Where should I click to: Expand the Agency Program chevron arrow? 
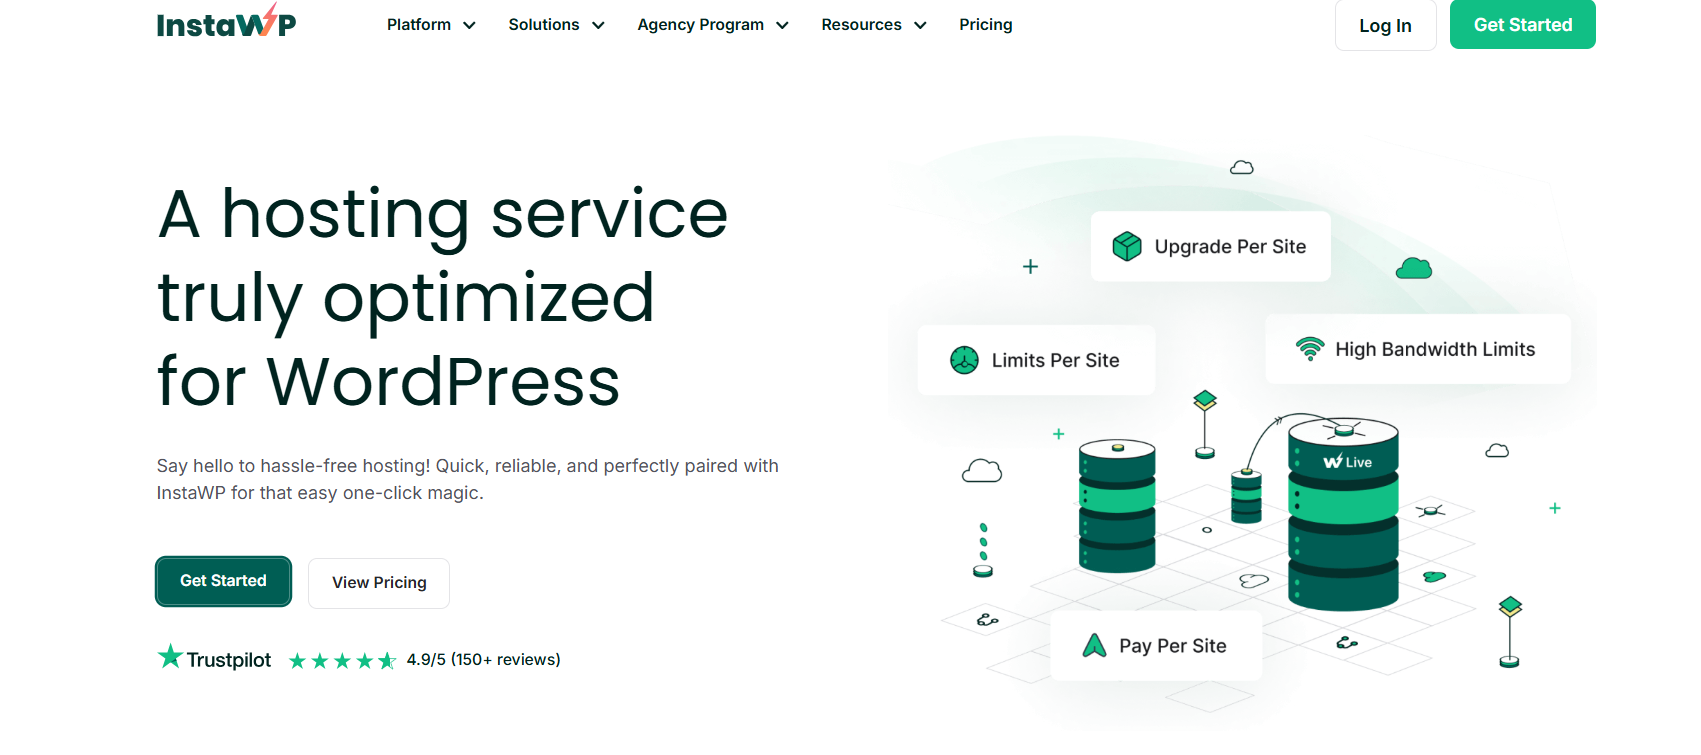(x=782, y=26)
